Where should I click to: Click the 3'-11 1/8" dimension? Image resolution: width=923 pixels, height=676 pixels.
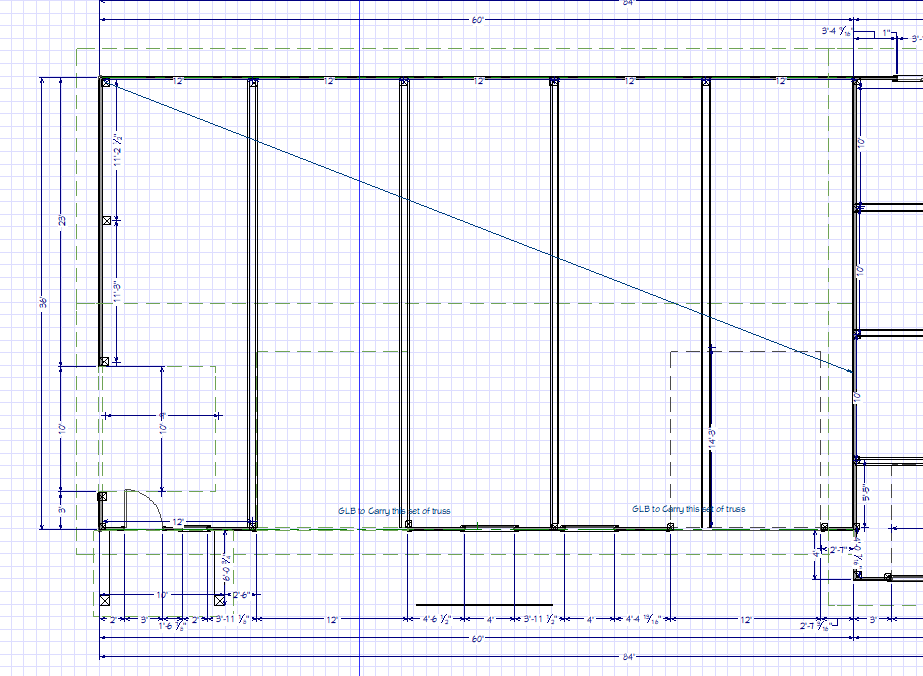[x=233, y=619]
